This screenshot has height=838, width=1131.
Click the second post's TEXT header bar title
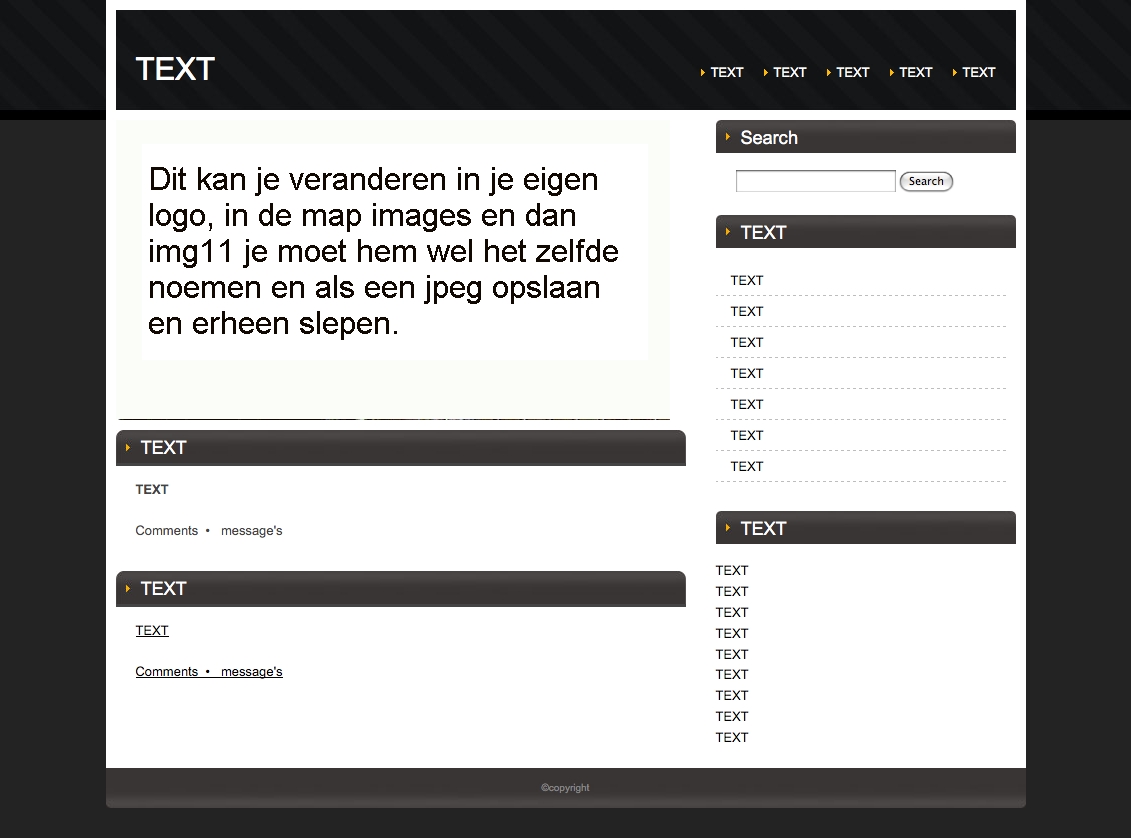[163, 588]
